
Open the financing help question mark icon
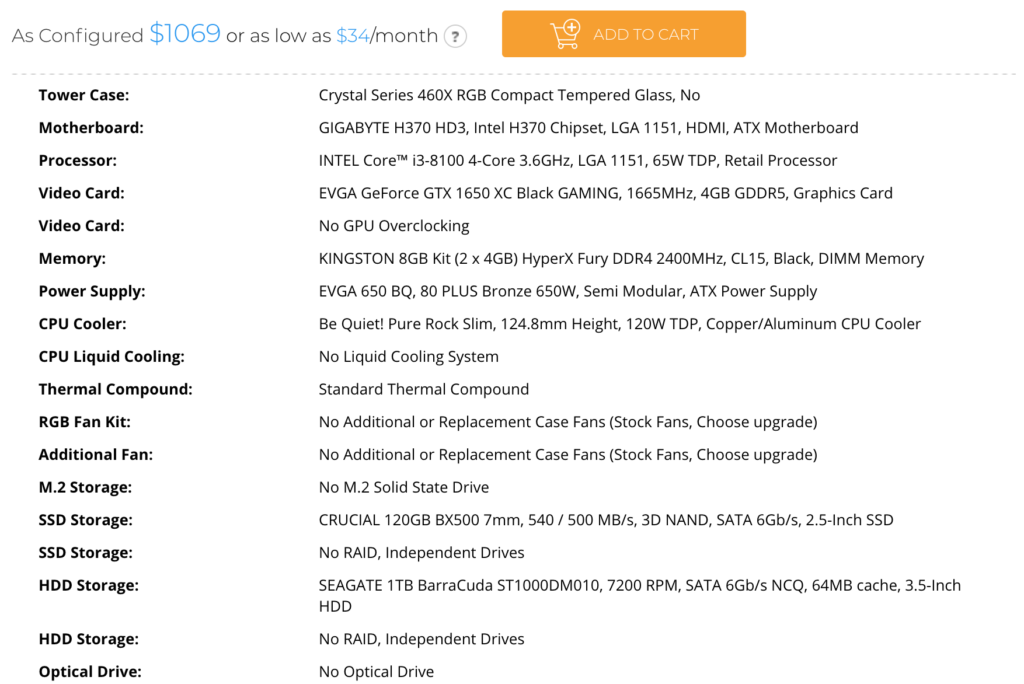pos(455,36)
